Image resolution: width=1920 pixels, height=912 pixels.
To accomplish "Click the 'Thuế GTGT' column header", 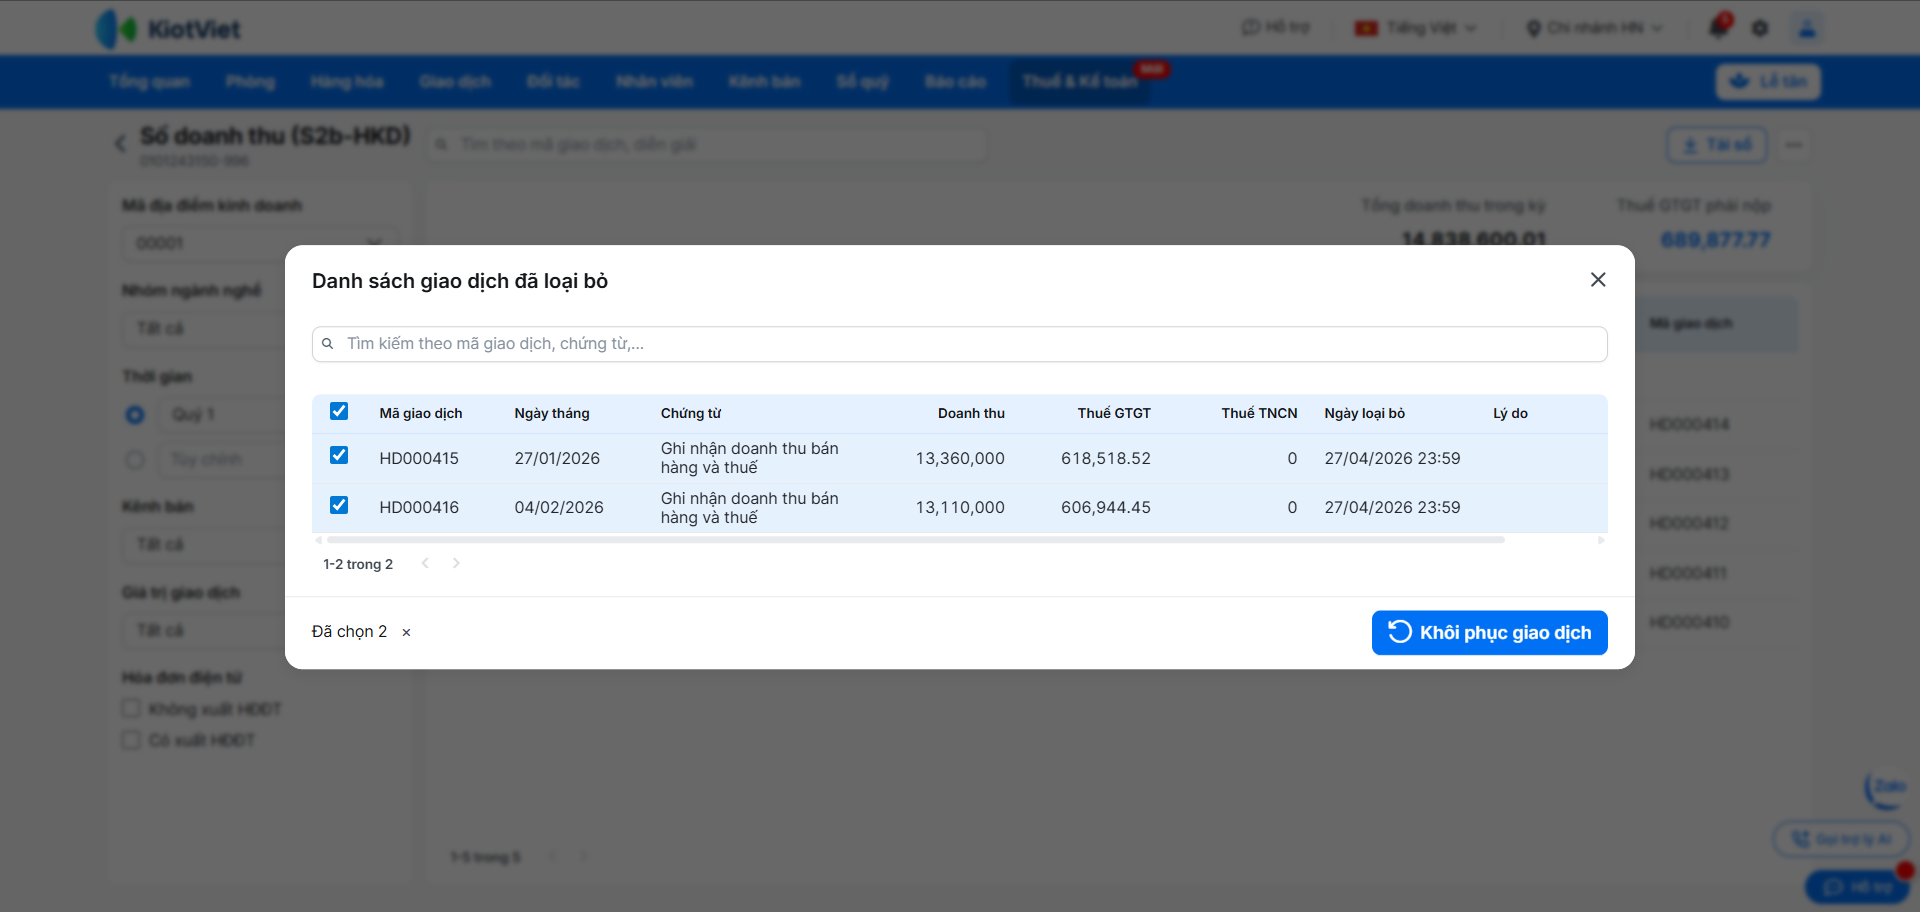I will point(1114,413).
